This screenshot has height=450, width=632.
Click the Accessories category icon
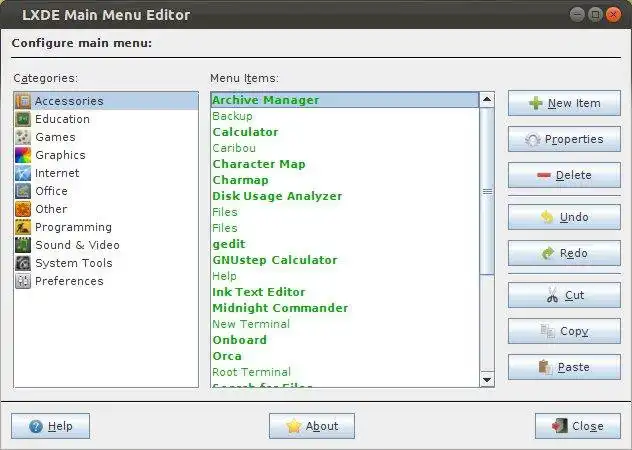[x=23, y=101]
